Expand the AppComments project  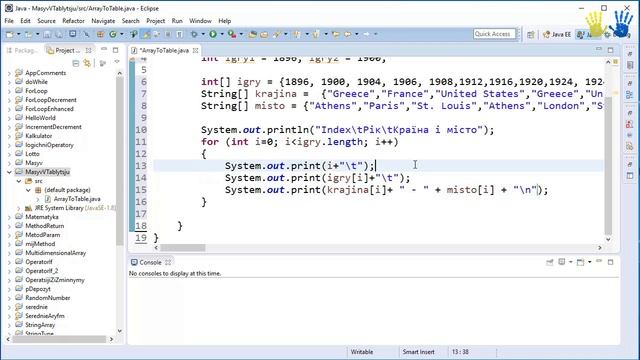point(9,73)
